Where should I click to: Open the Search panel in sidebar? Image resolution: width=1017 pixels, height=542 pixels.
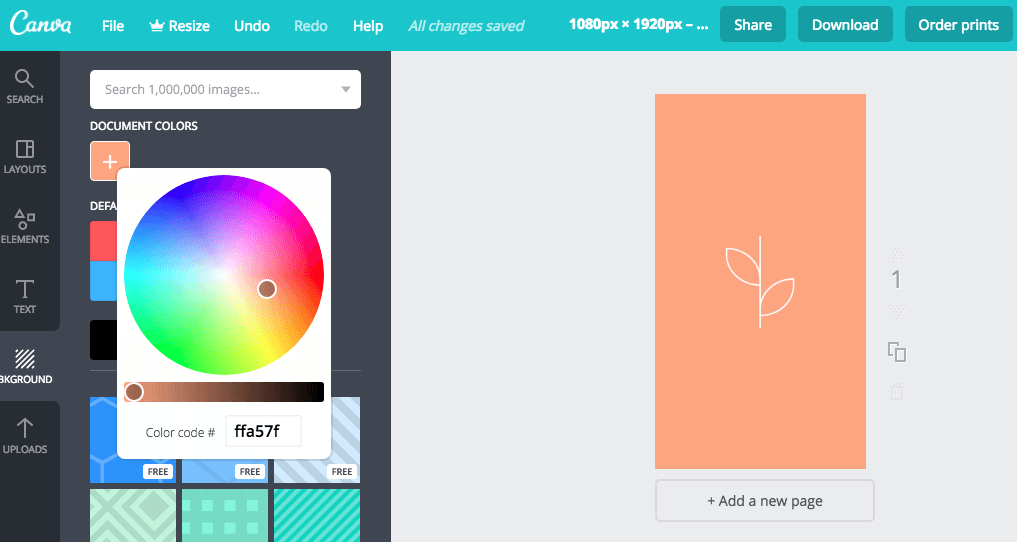(x=25, y=87)
